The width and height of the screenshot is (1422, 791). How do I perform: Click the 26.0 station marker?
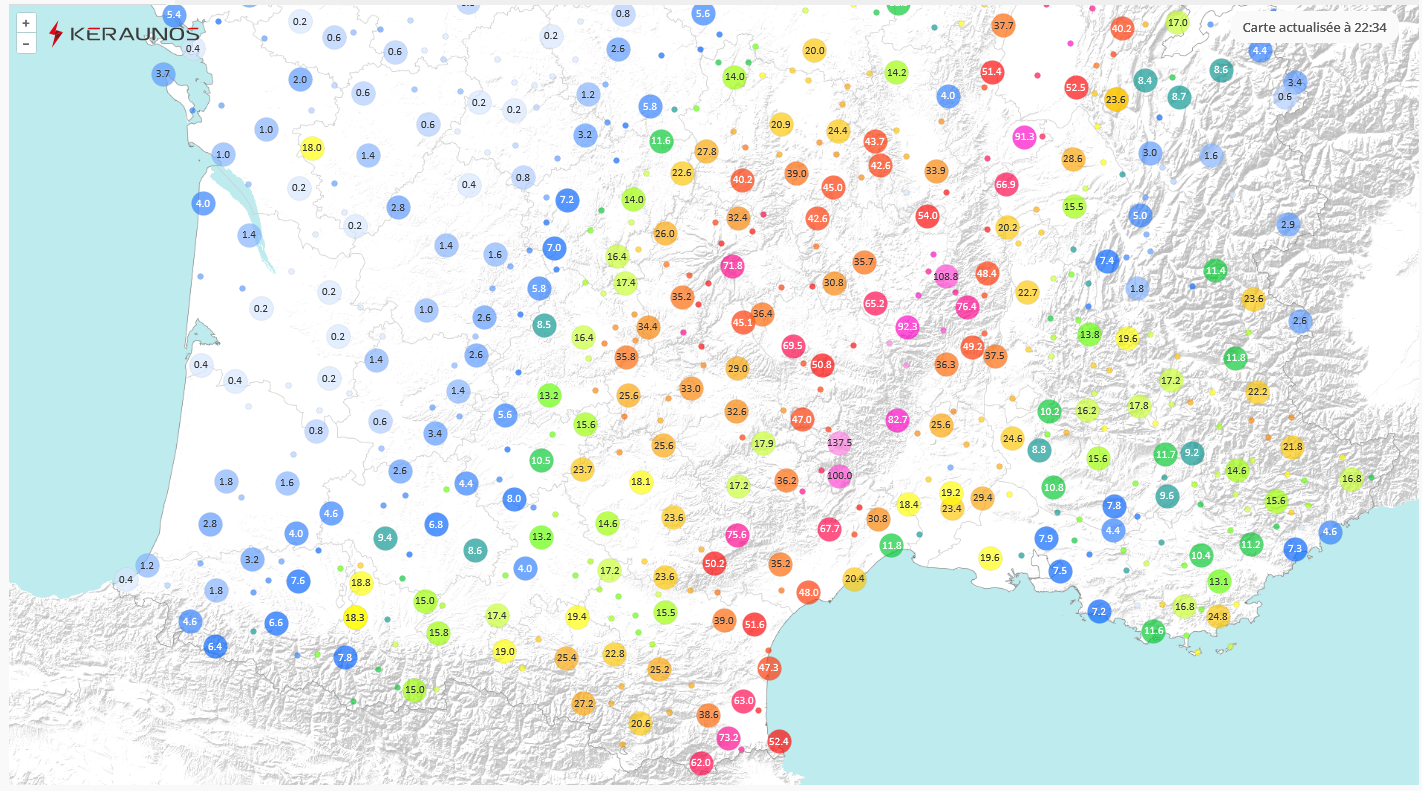click(665, 234)
